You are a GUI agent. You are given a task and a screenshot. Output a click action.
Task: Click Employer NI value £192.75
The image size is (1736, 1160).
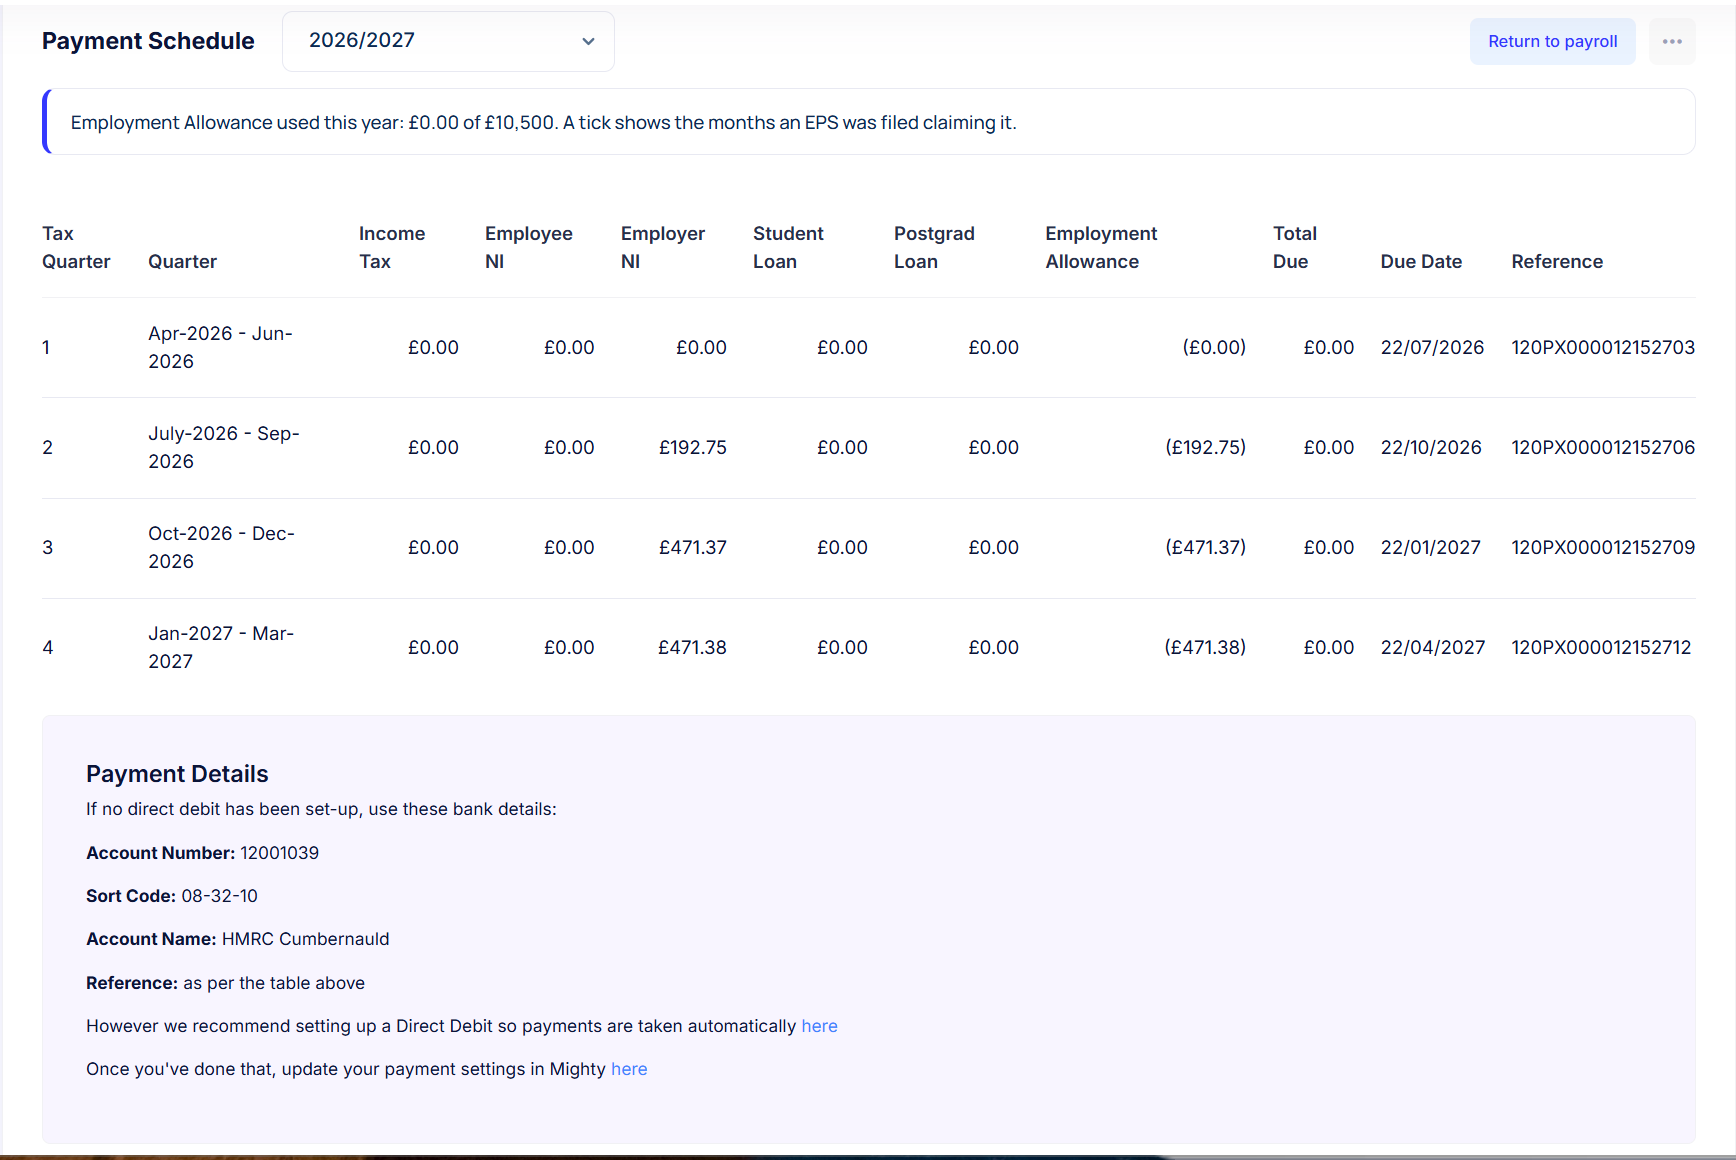point(693,447)
